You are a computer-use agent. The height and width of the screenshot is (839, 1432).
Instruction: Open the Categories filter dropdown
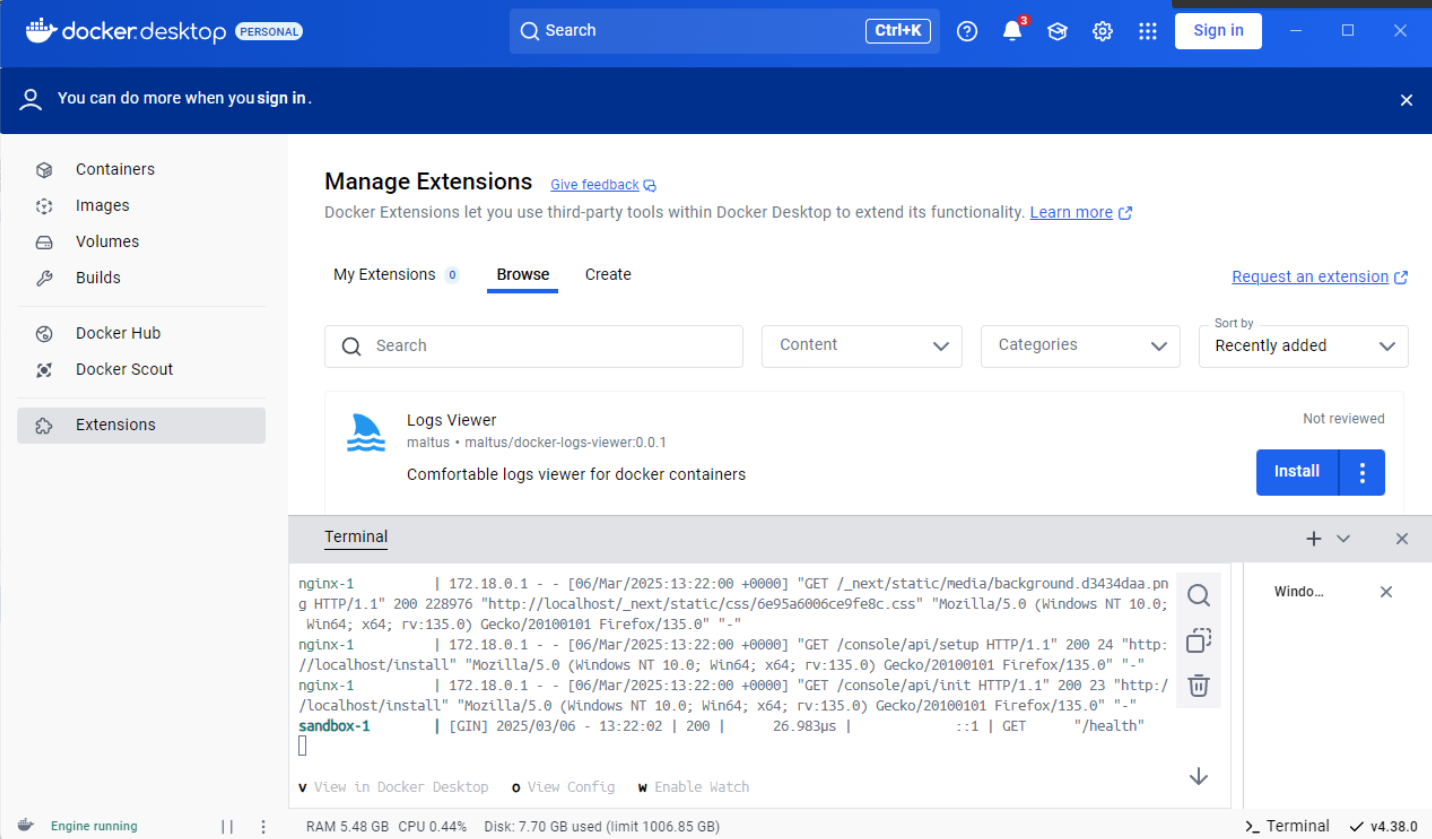coord(1080,346)
